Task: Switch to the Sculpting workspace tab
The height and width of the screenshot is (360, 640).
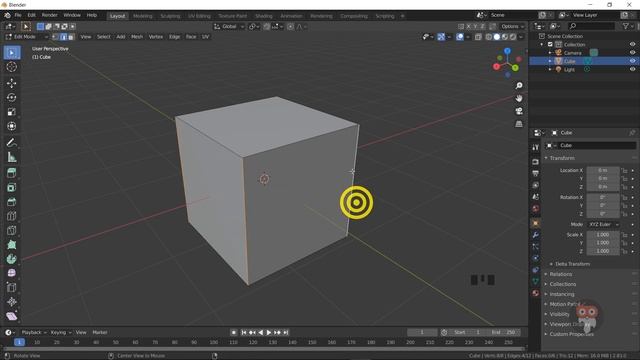Action: pos(170,16)
